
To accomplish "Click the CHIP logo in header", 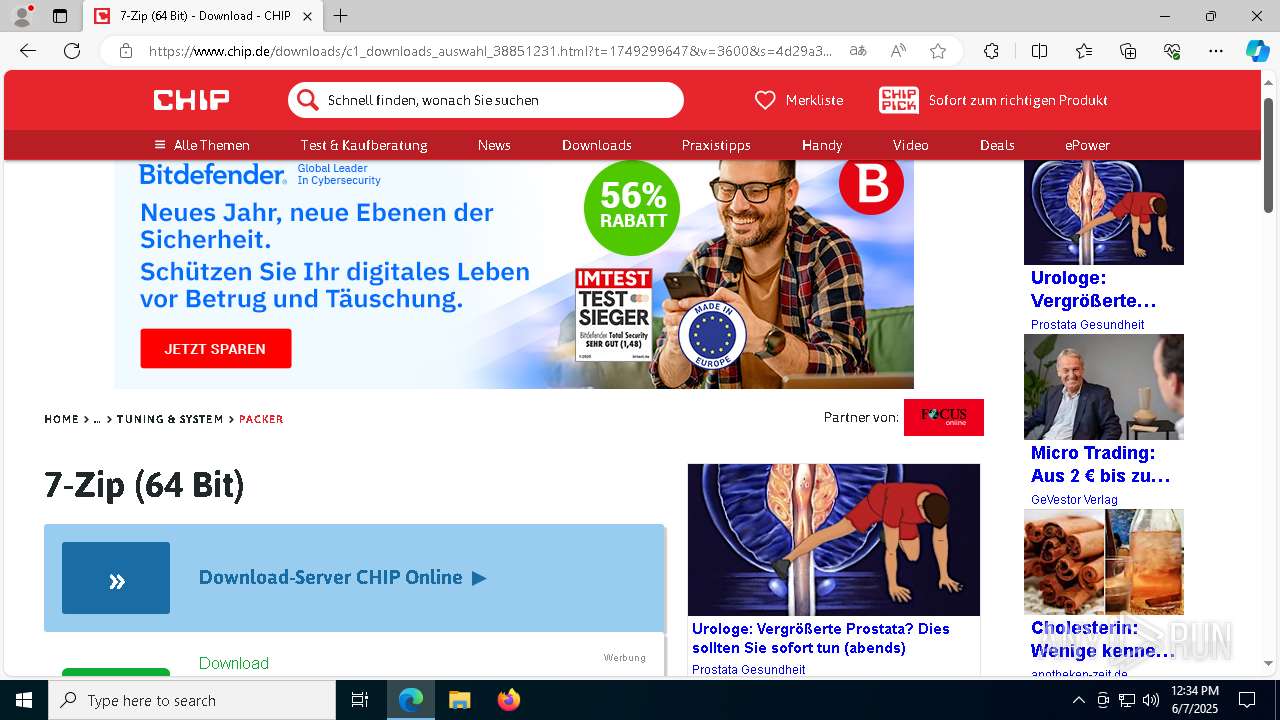I will coord(191,100).
